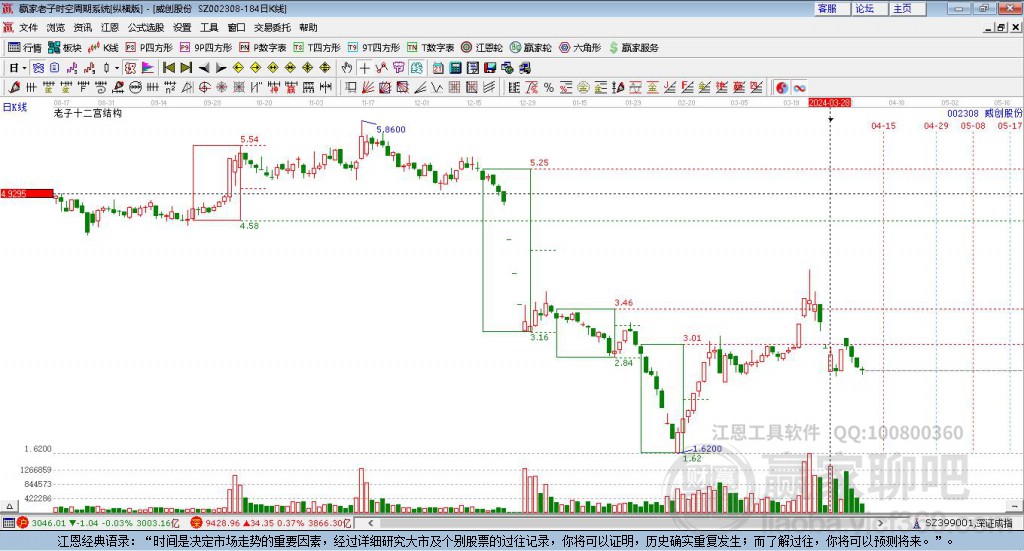Image resolution: width=1024 pixels, height=551 pixels.
Task: Open the 设置 menu
Action: coord(182,27)
